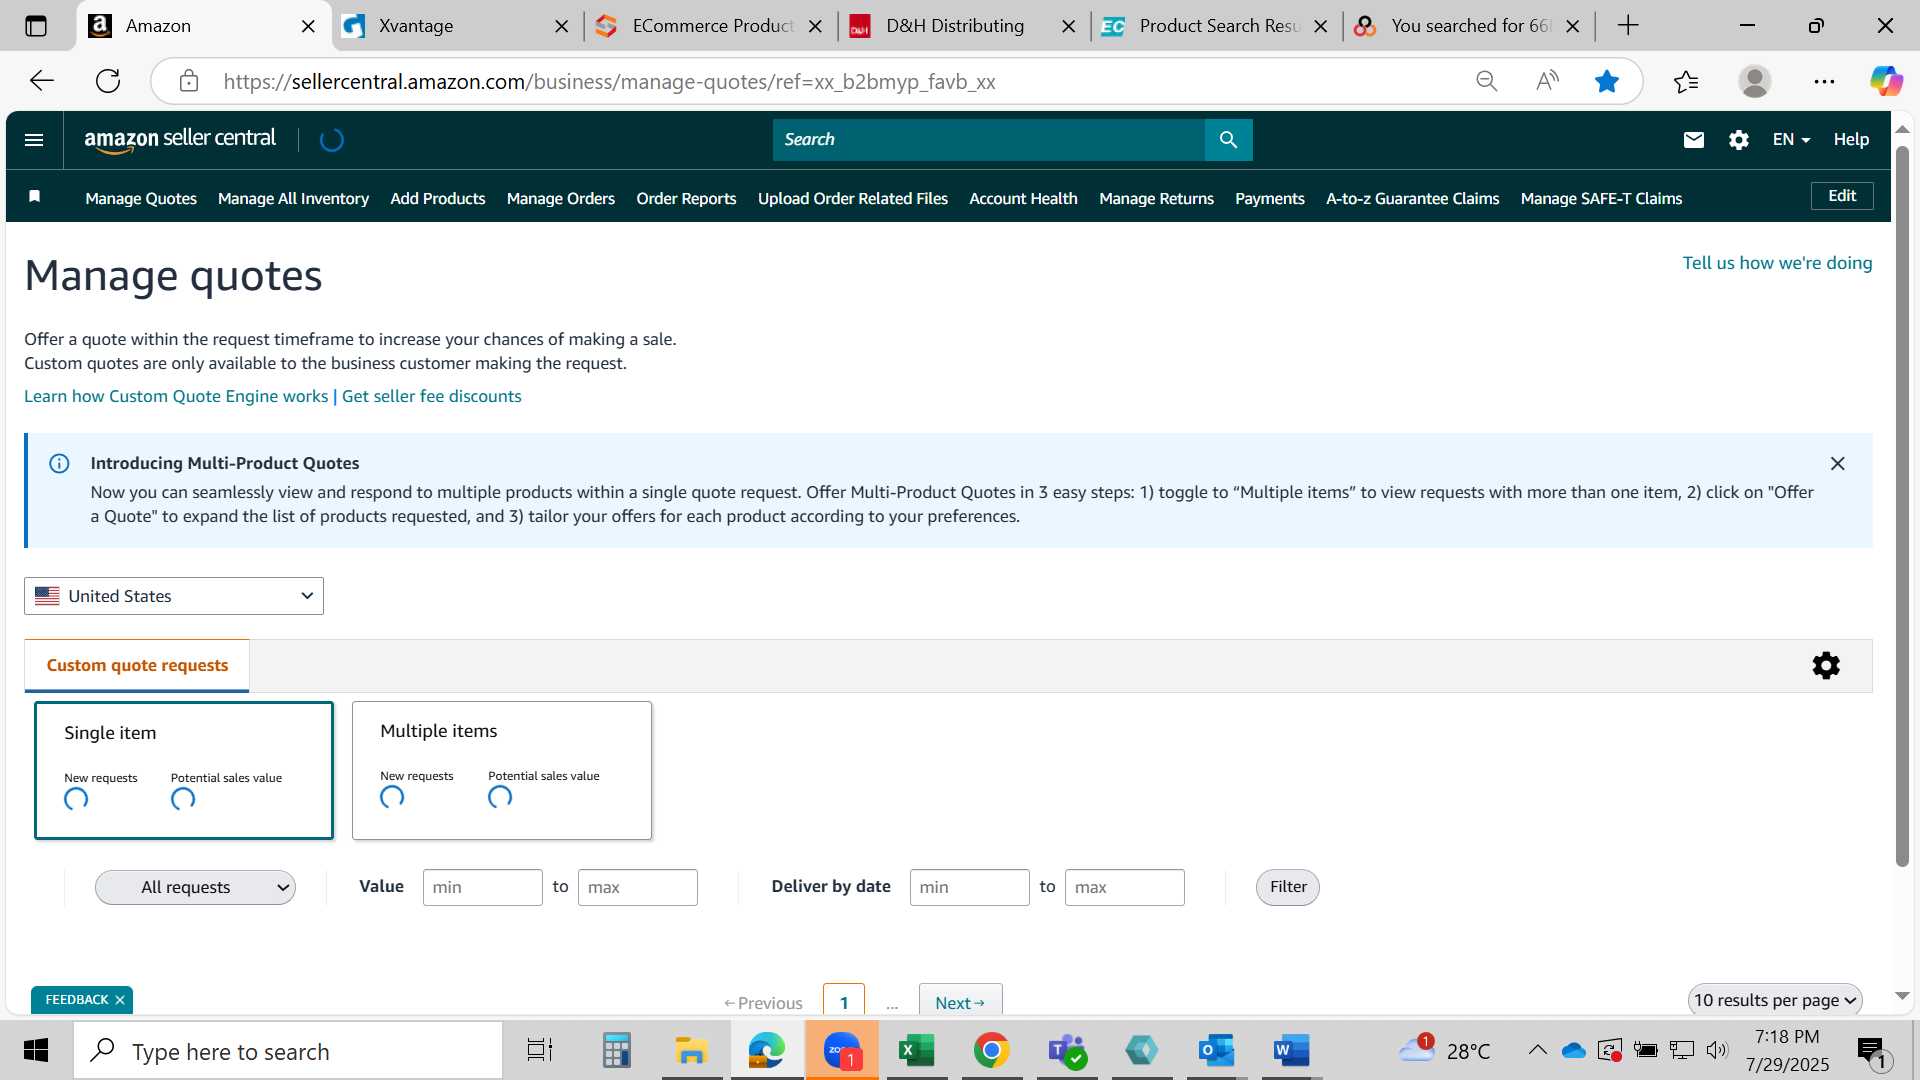Click the bookmark flag icon in favorites bar
This screenshot has width=1920, height=1080.
click(x=35, y=196)
